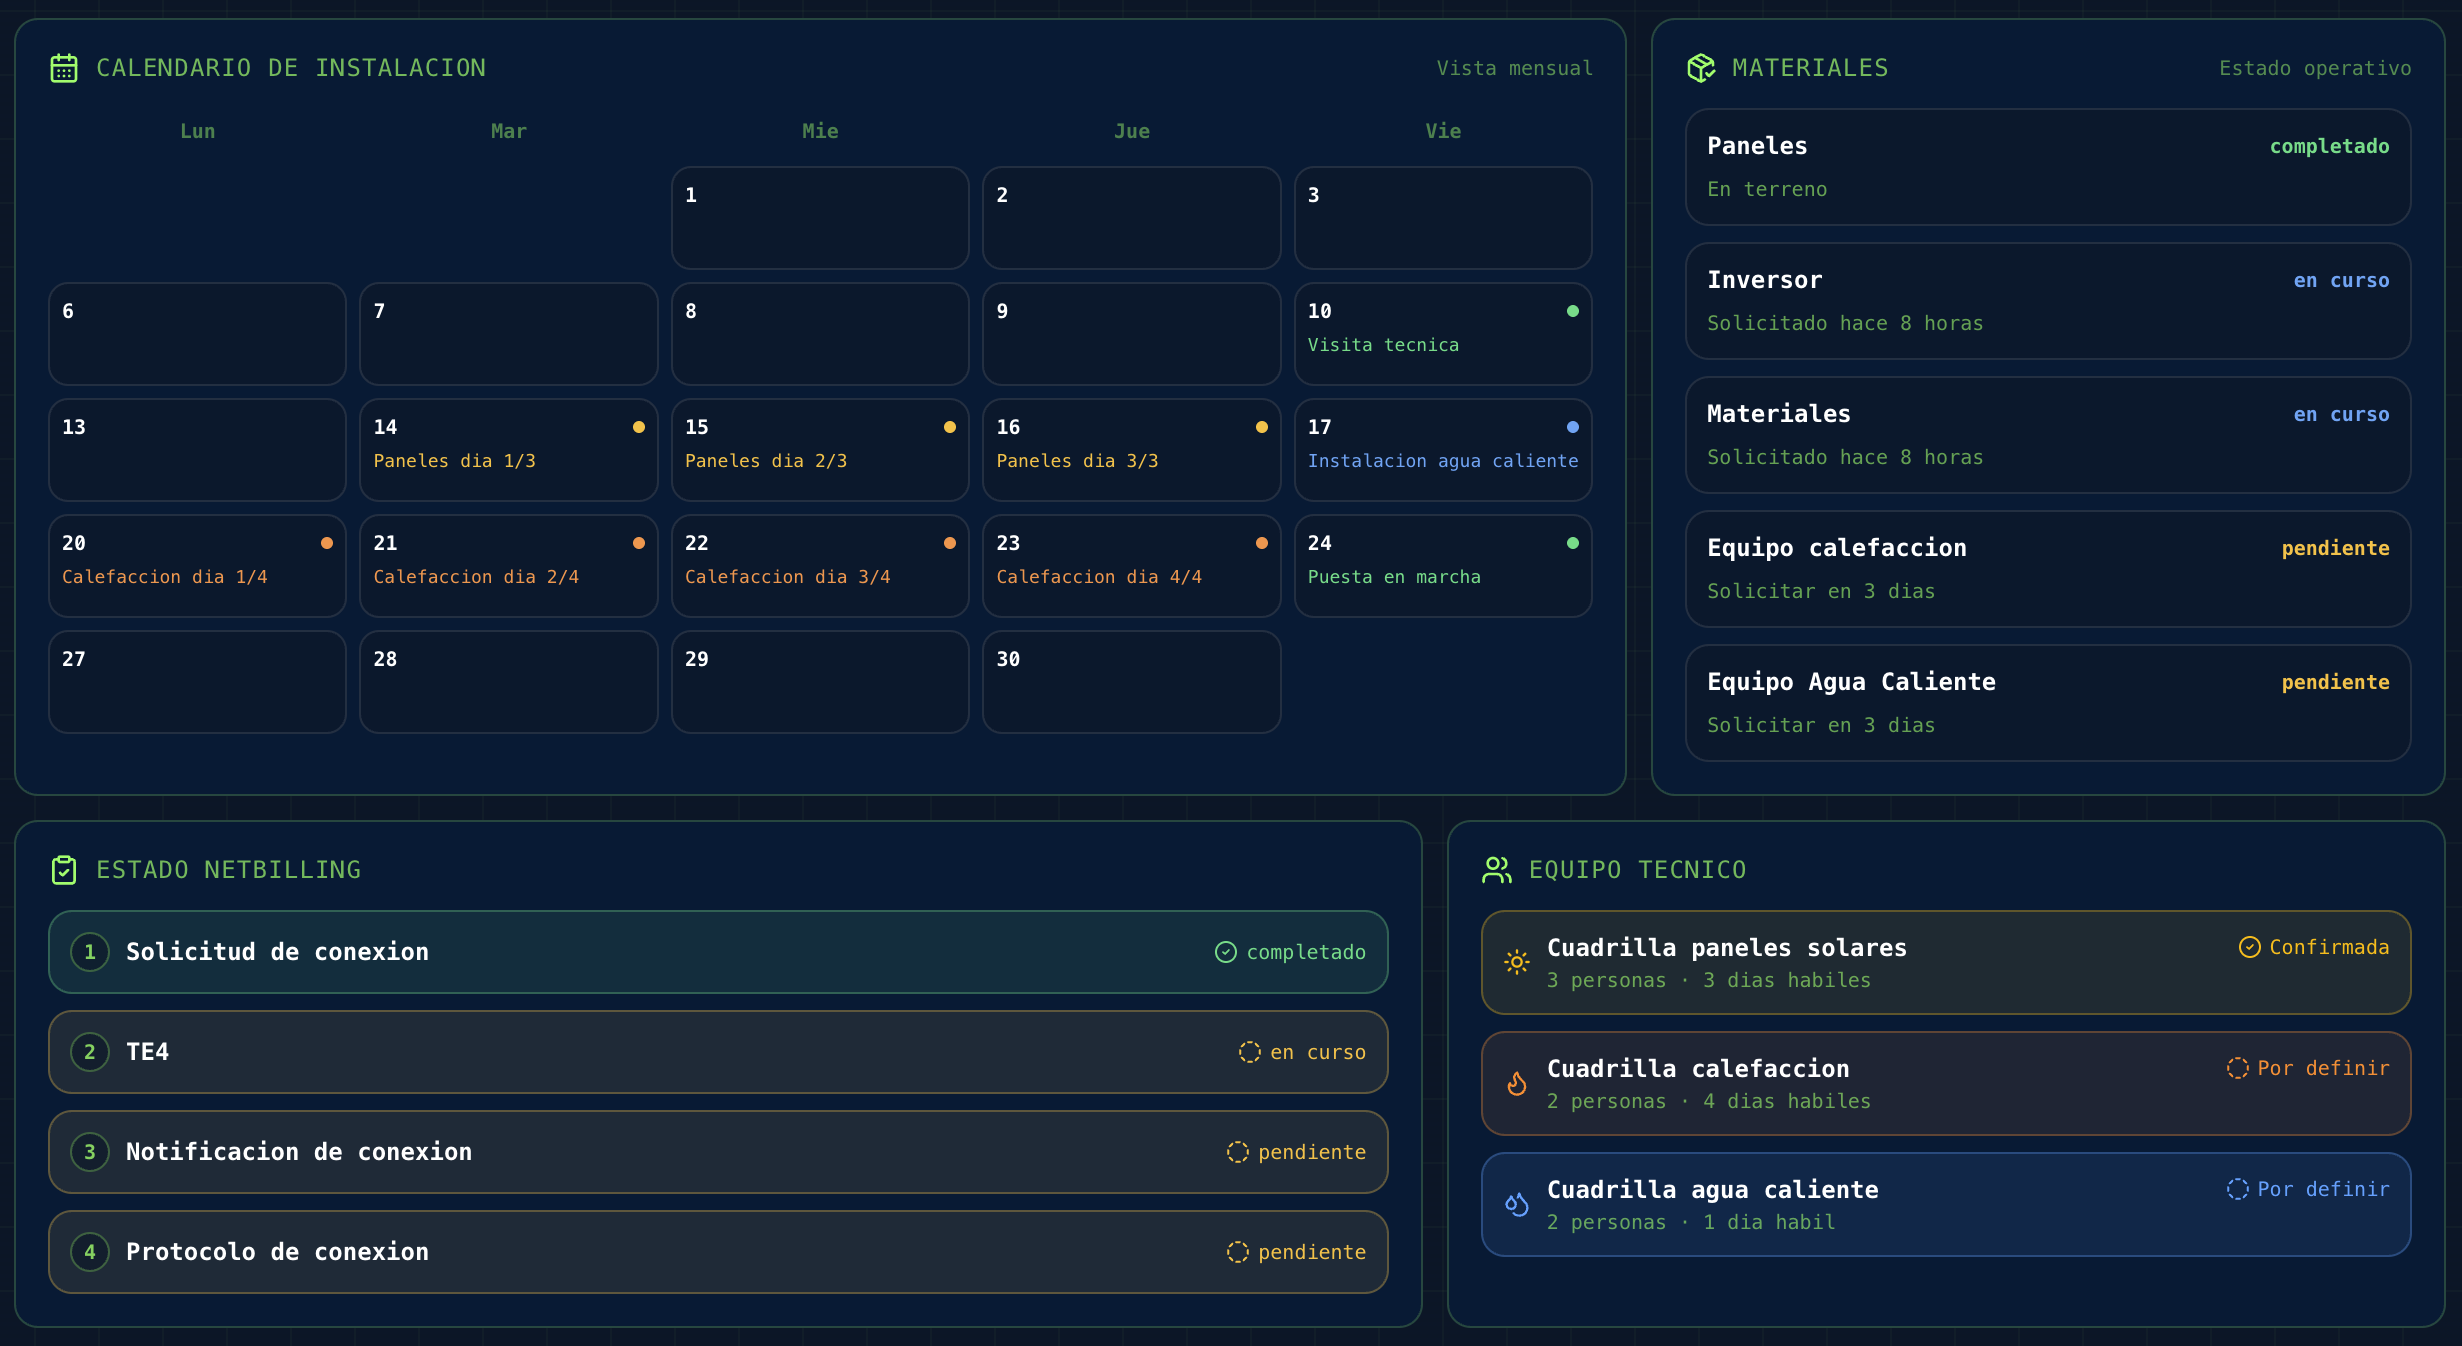This screenshot has width=2462, height=1346.
Task: Click the clipboard check icon for Estado Netbilling
Action: (x=64, y=870)
